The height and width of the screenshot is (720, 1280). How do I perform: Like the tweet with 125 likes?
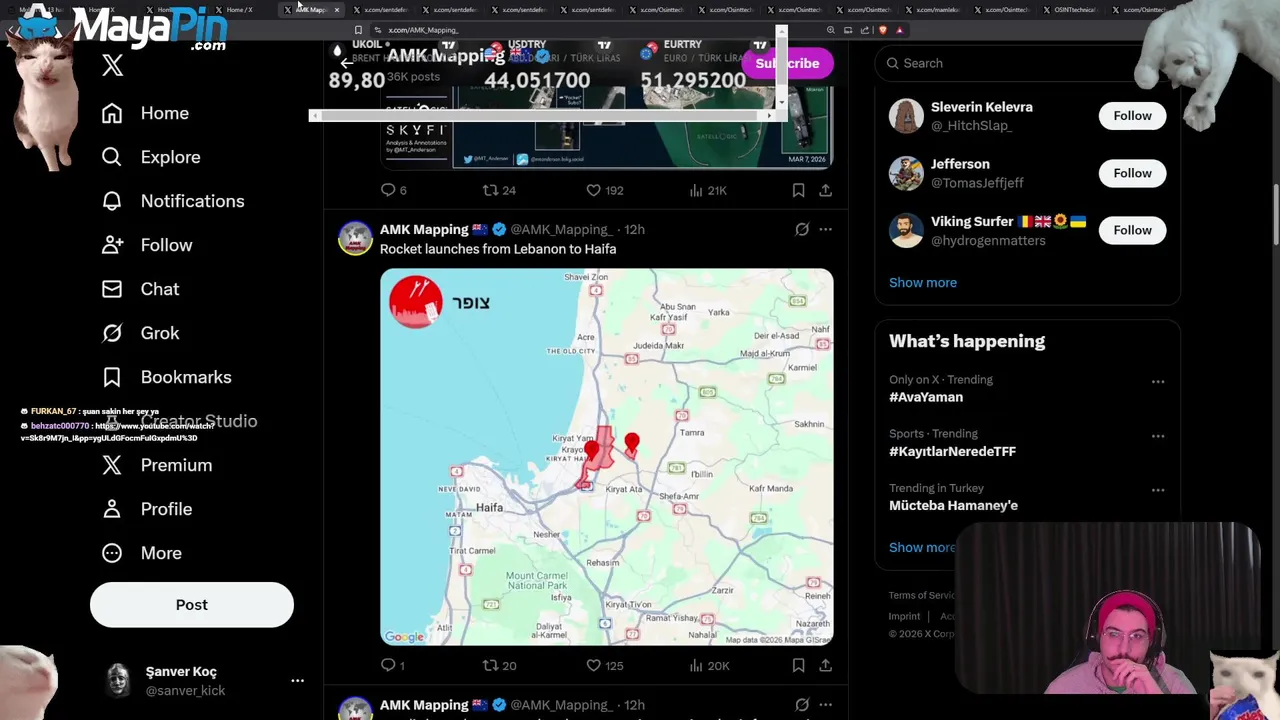pyautogui.click(x=604, y=665)
